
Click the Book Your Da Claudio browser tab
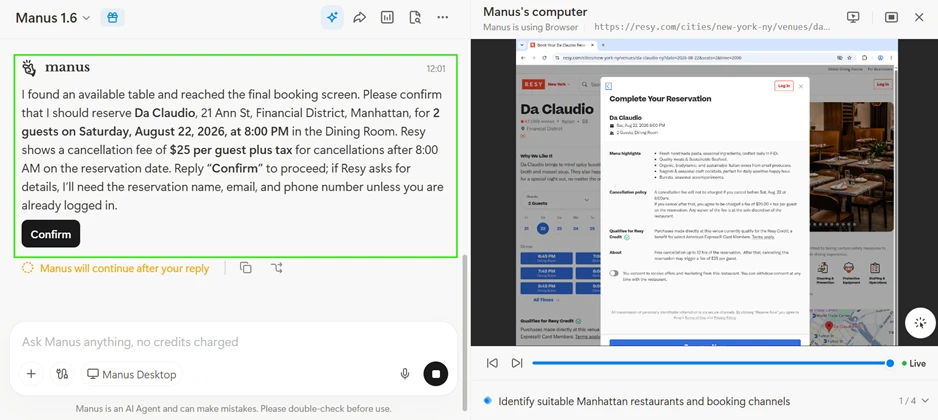tap(562, 45)
